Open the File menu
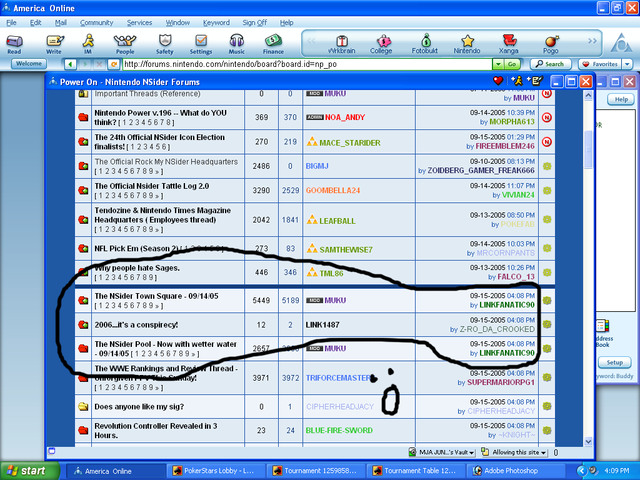 coord(11,23)
